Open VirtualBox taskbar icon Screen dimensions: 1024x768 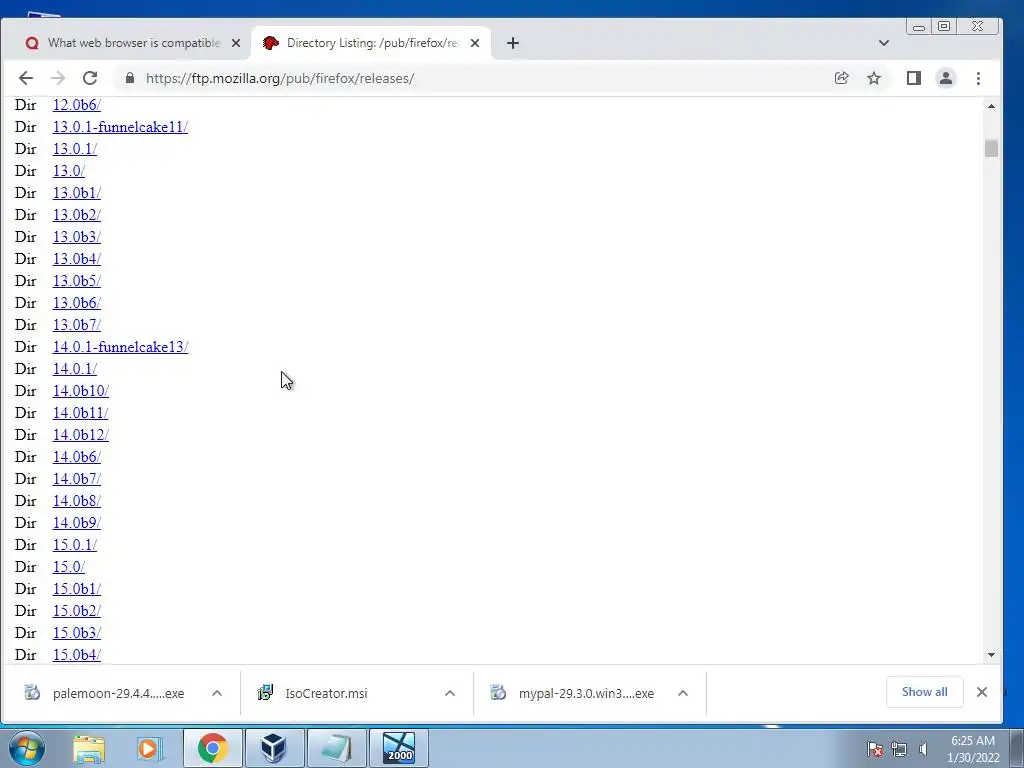tap(274, 748)
